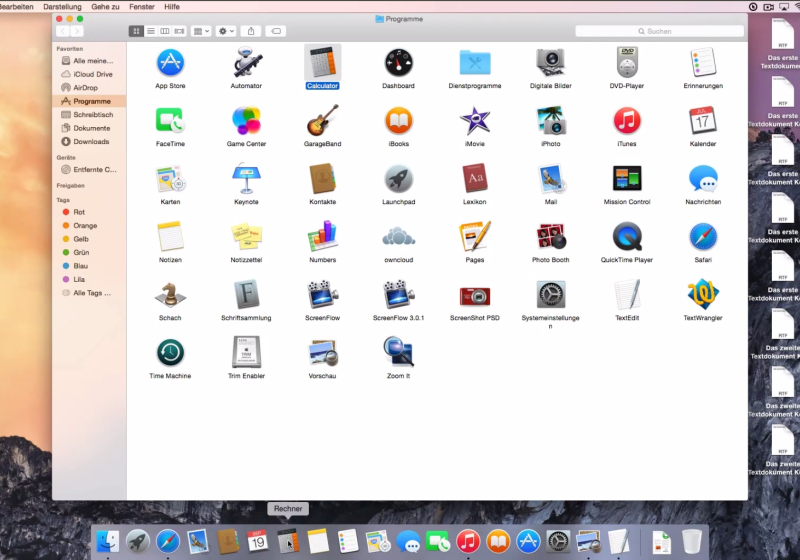
Task: Open the Fenster menu in menu bar
Action: coord(141,6)
